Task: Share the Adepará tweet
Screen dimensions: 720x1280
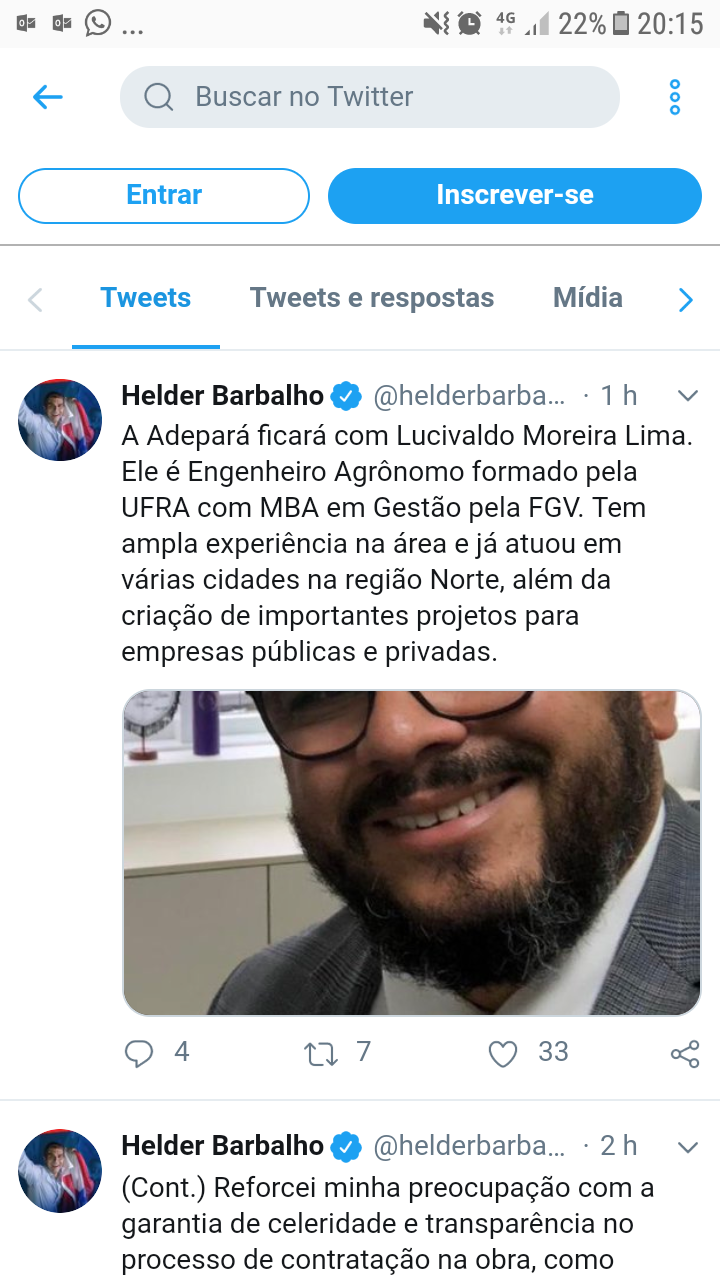Action: click(x=685, y=1053)
